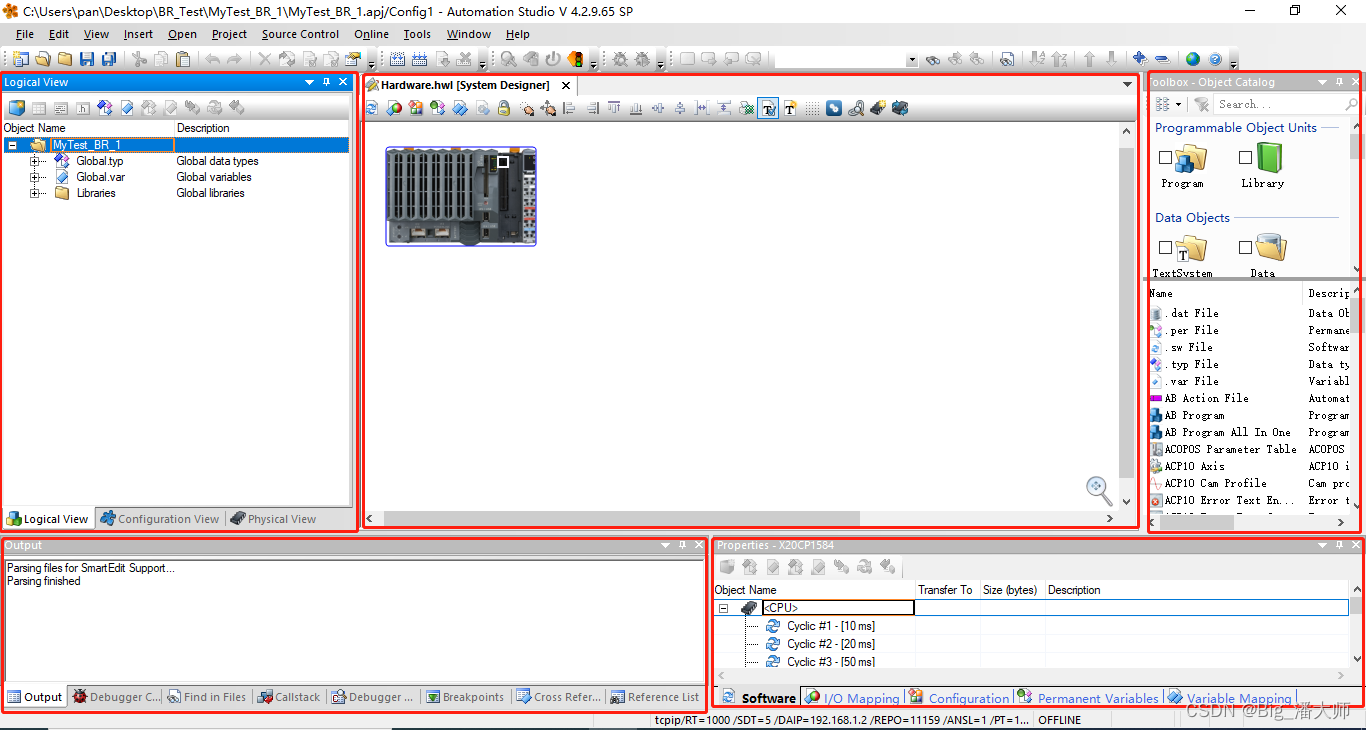Switch to the Callstack tab

(x=289, y=697)
